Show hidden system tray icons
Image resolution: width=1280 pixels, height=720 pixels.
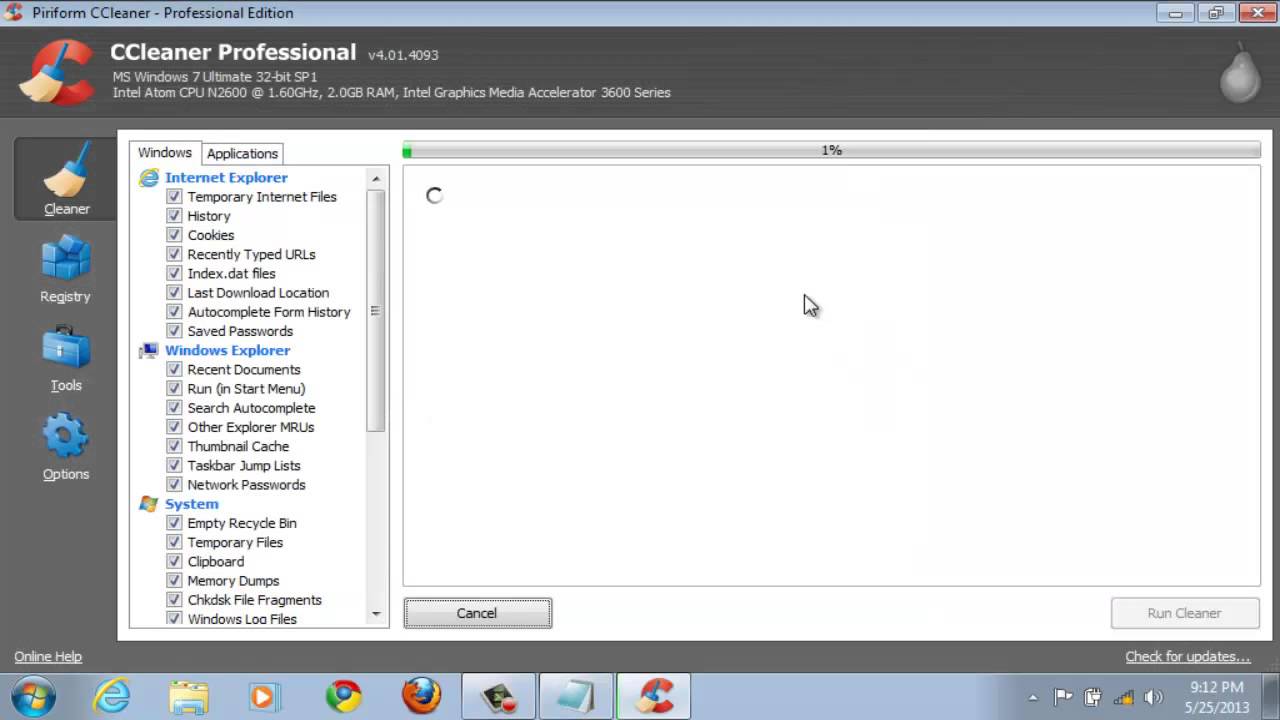[x=1033, y=697]
